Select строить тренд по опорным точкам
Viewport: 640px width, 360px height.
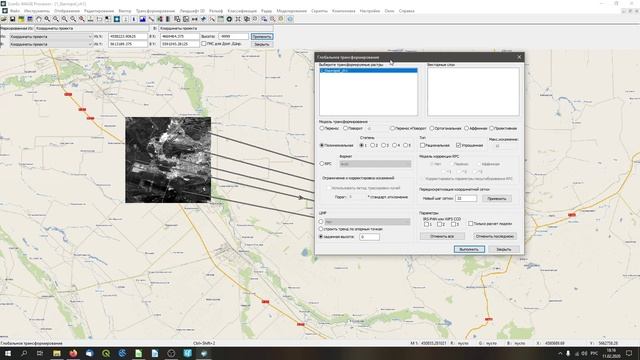point(321,229)
